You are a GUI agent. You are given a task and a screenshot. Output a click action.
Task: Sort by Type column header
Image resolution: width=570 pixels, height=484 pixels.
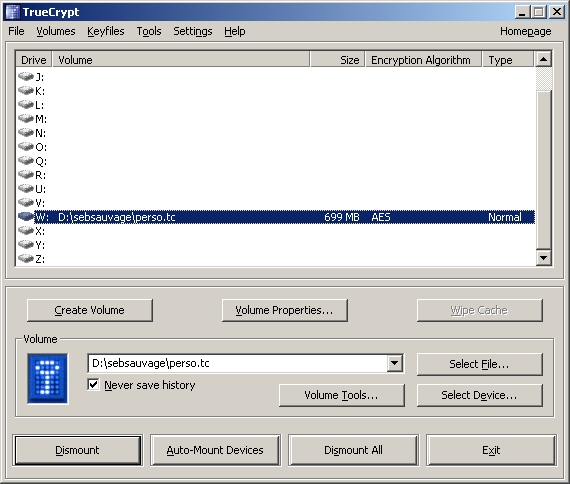(508, 60)
